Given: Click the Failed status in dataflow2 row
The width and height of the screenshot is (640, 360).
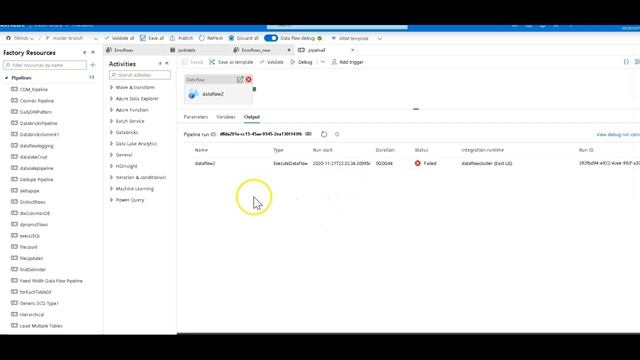Looking at the screenshot, I should [x=426, y=163].
